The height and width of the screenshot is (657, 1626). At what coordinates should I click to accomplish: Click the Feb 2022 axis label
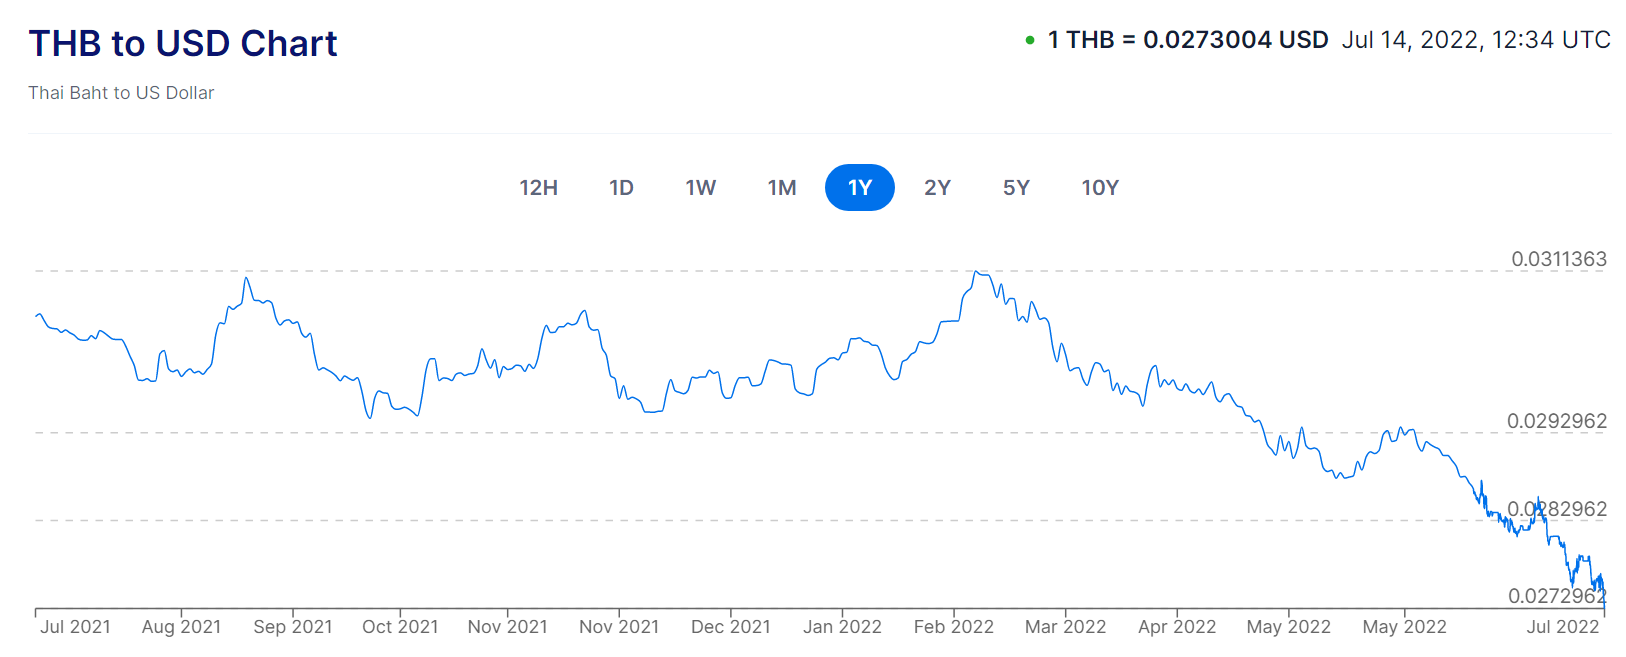953,627
